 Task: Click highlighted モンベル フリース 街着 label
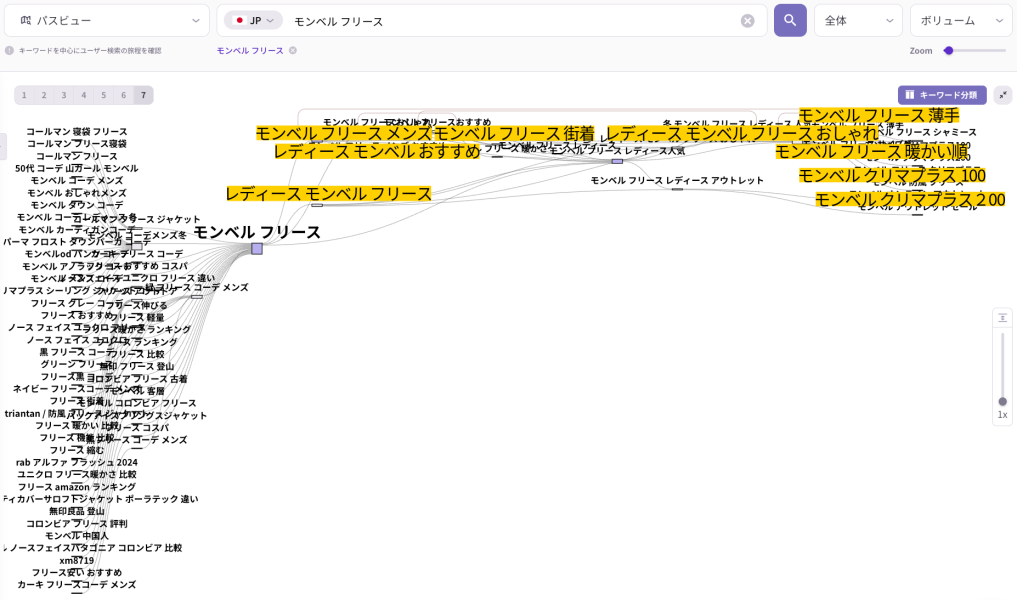pos(513,134)
